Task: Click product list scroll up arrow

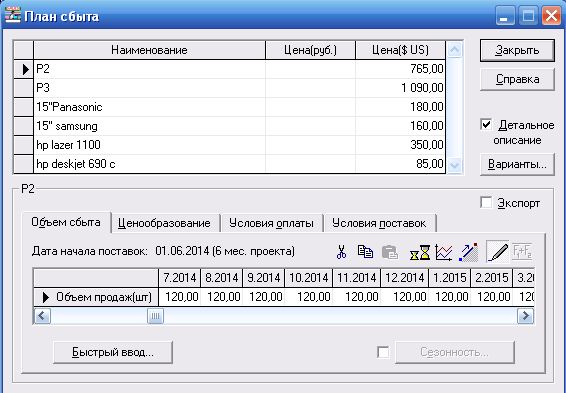Action: point(454,50)
